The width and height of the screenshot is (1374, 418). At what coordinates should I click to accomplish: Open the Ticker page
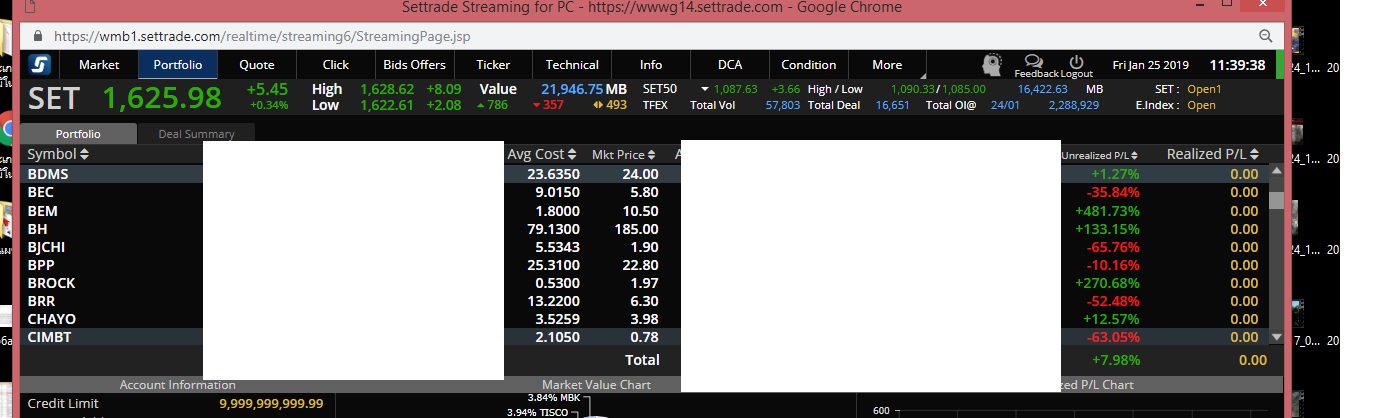pyautogui.click(x=493, y=64)
